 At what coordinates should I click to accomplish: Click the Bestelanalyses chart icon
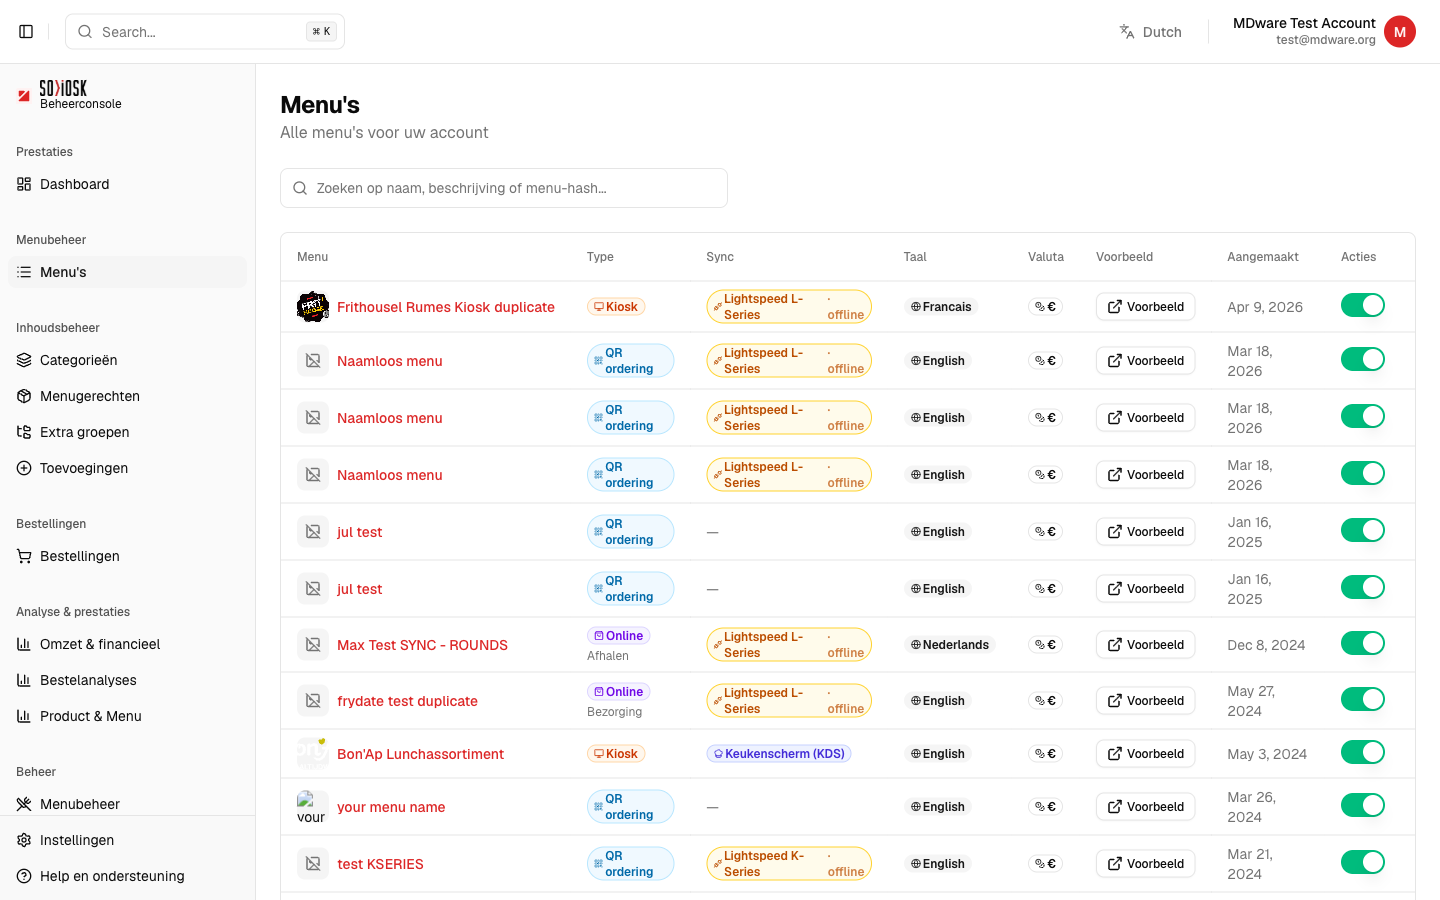click(24, 680)
